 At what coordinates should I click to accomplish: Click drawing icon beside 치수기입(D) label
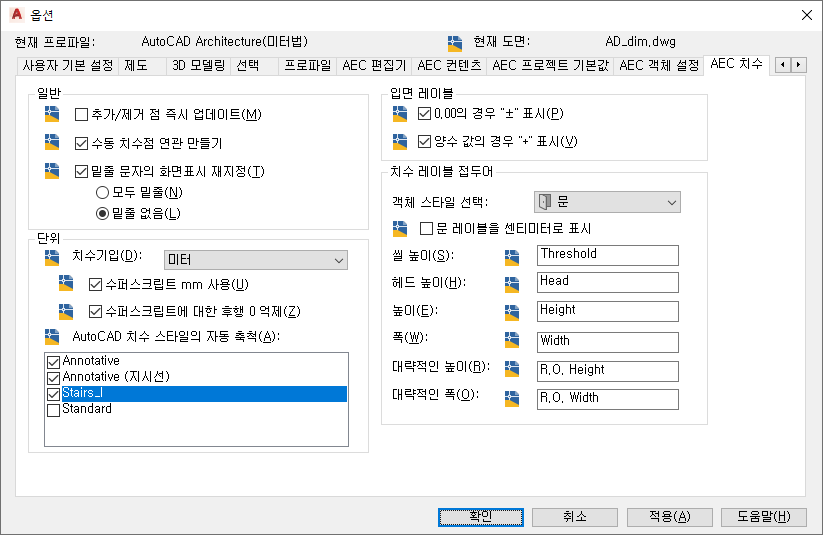pos(52,257)
